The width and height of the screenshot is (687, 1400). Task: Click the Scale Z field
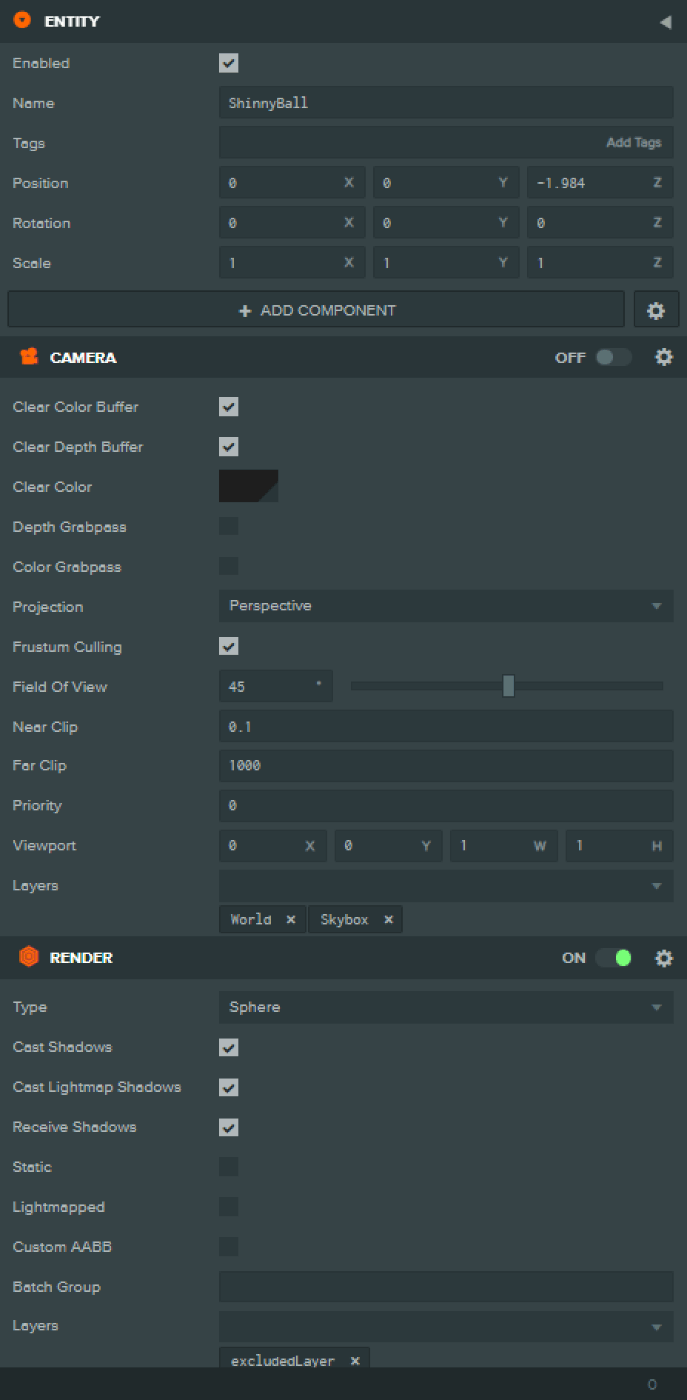pyautogui.click(x=600, y=262)
